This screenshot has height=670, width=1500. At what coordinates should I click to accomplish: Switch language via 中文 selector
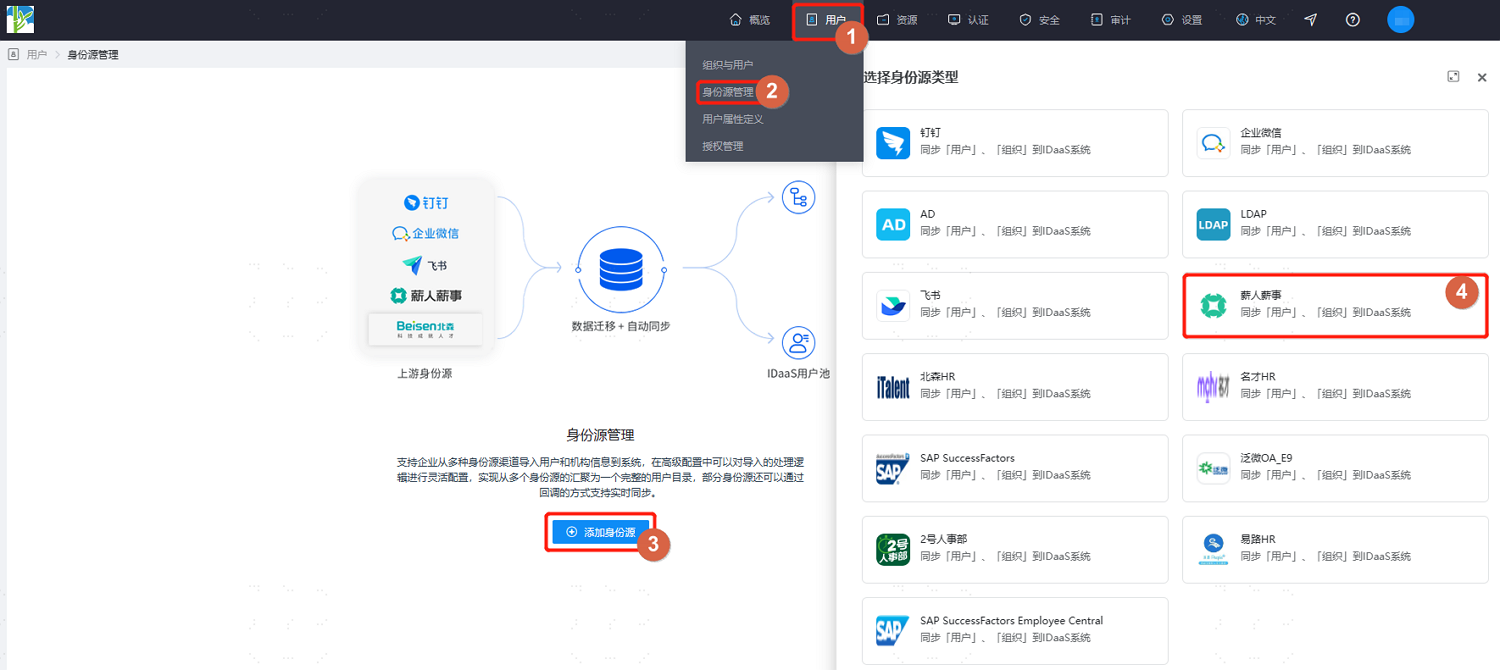(1256, 20)
